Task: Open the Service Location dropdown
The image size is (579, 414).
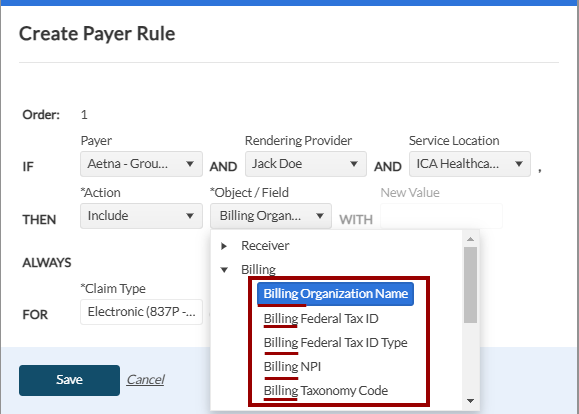Action: (470, 164)
